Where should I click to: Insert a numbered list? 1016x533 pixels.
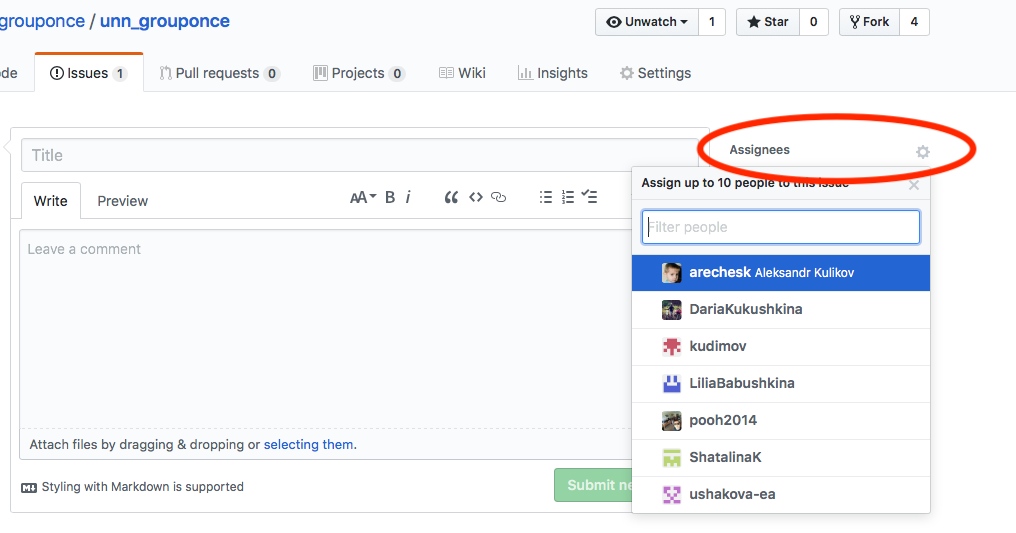coord(568,198)
